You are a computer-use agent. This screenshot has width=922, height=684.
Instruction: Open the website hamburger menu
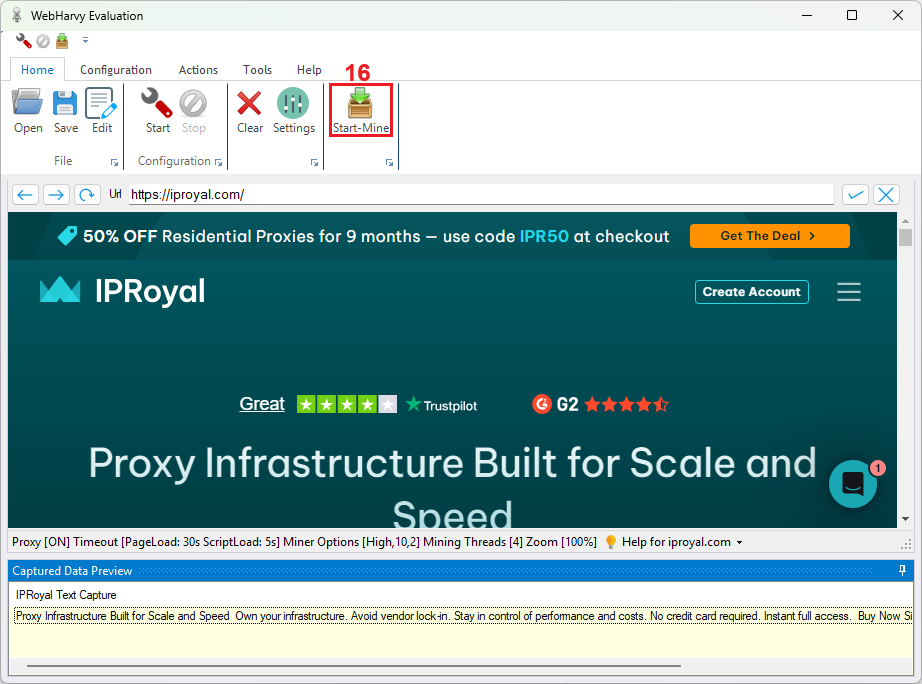tap(849, 292)
